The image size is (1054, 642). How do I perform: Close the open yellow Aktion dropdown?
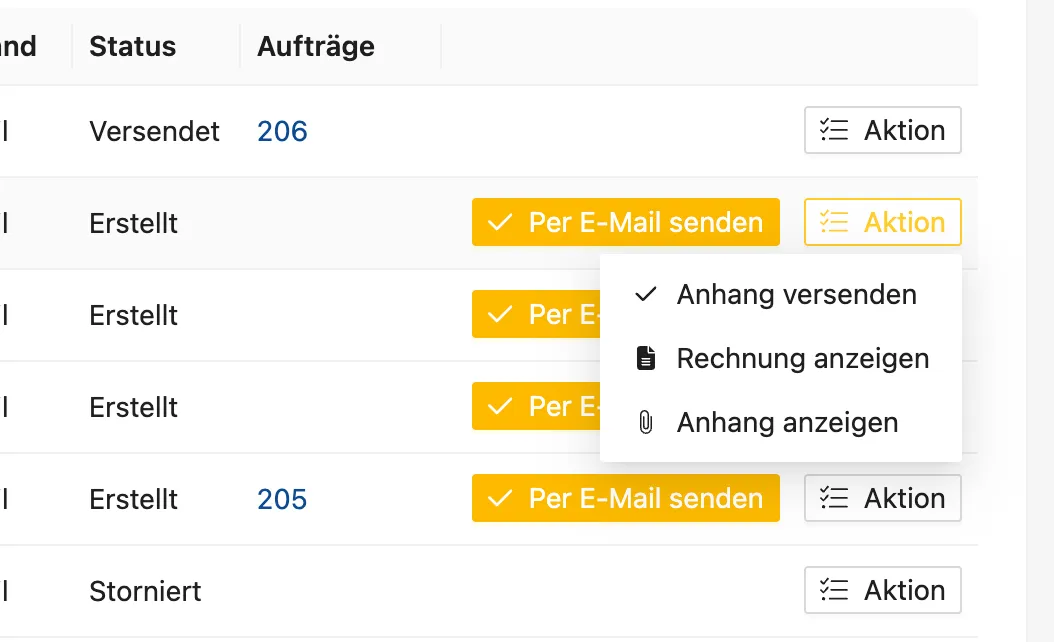coord(883,223)
